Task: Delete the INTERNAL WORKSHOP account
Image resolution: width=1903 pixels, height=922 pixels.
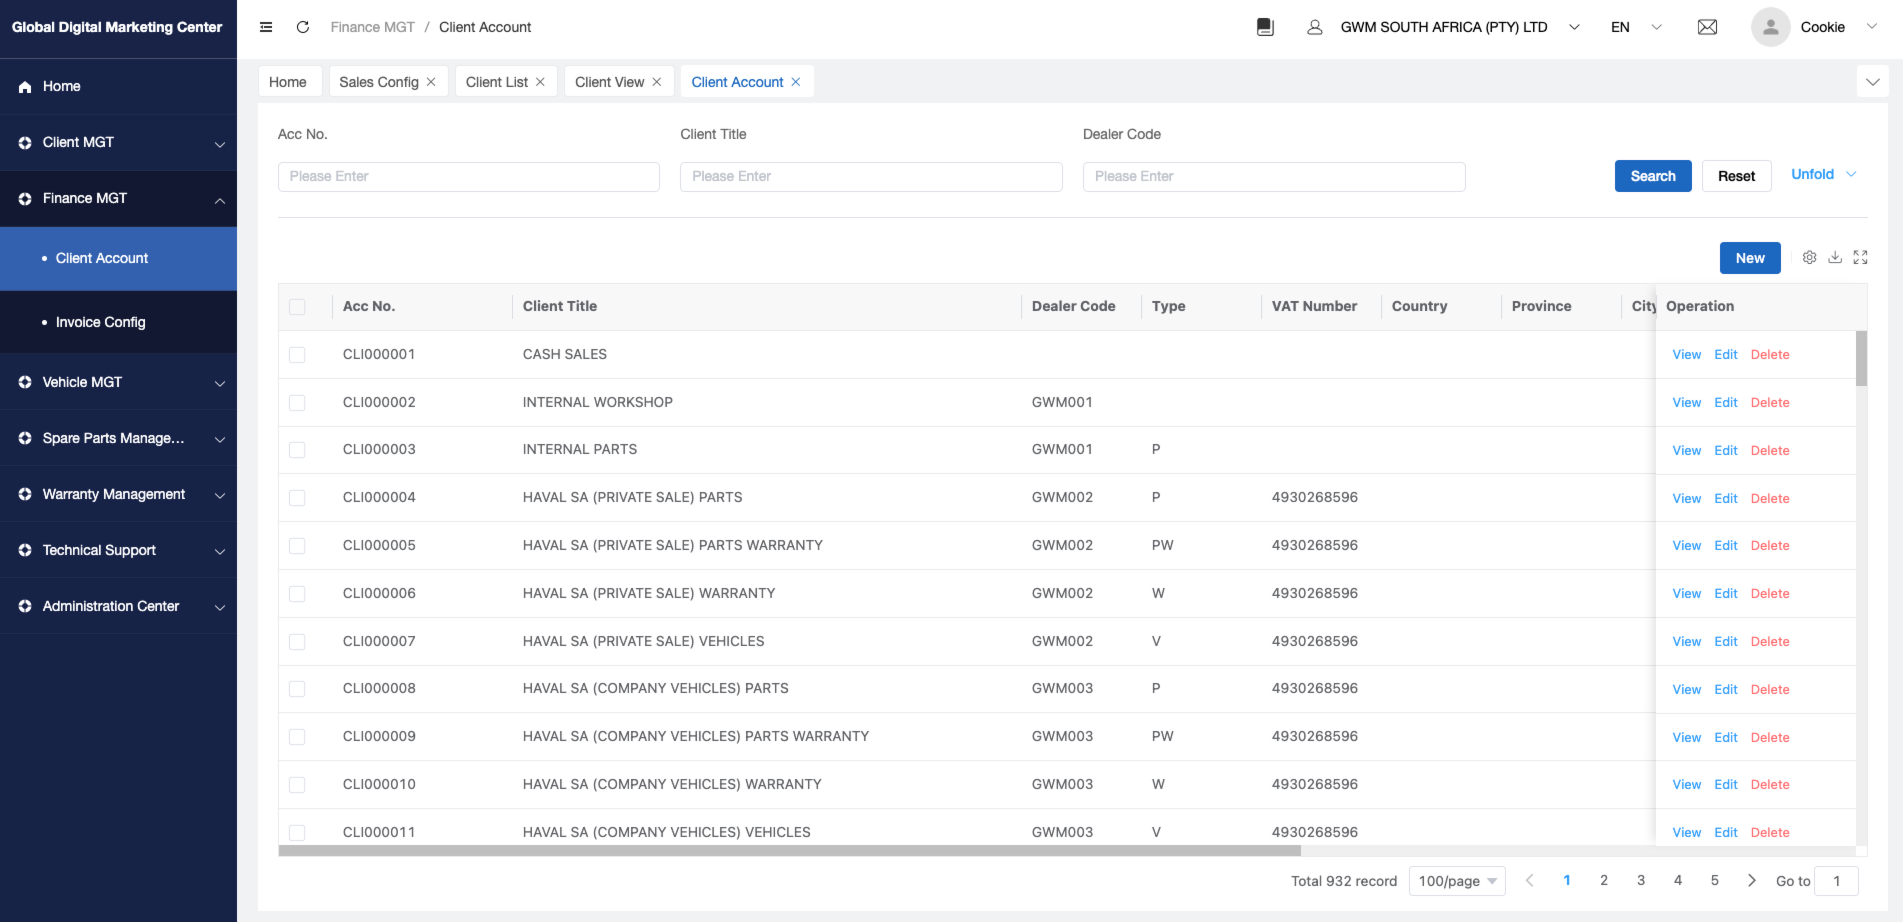Action: [x=1769, y=403]
